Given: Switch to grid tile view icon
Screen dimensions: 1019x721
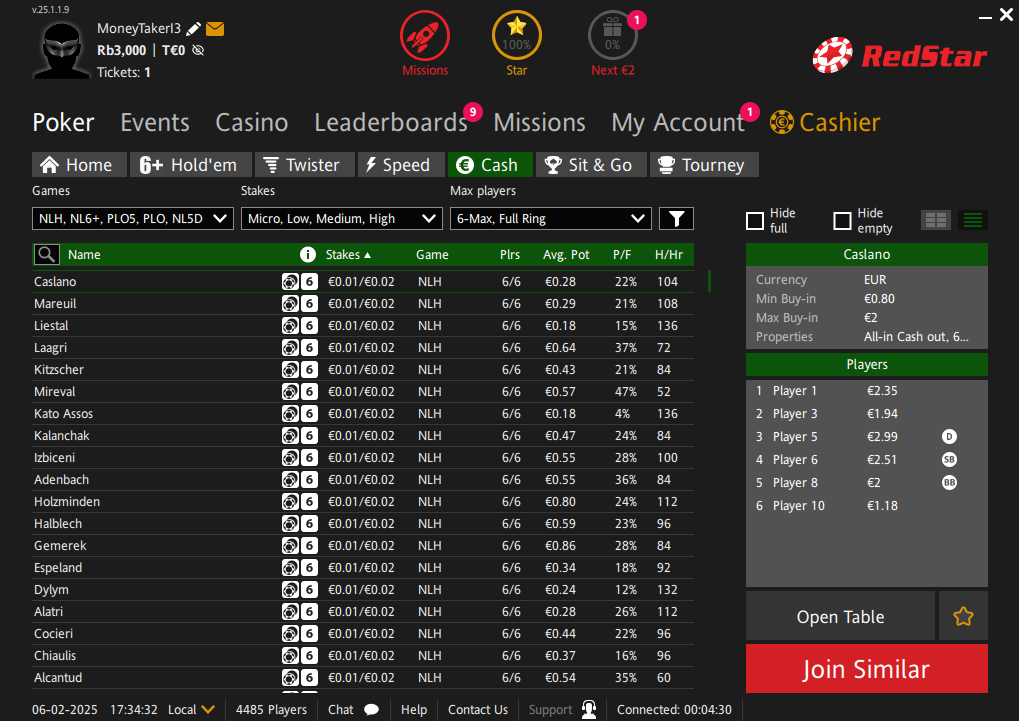Looking at the screenshot, I should click(936, 220).
